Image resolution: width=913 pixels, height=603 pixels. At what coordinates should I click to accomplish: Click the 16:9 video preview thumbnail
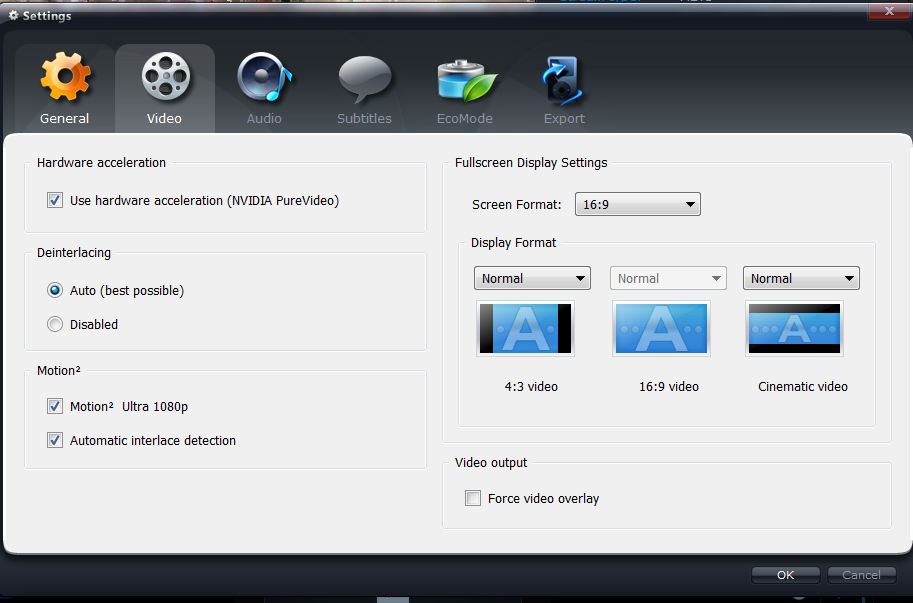(661, 328)
